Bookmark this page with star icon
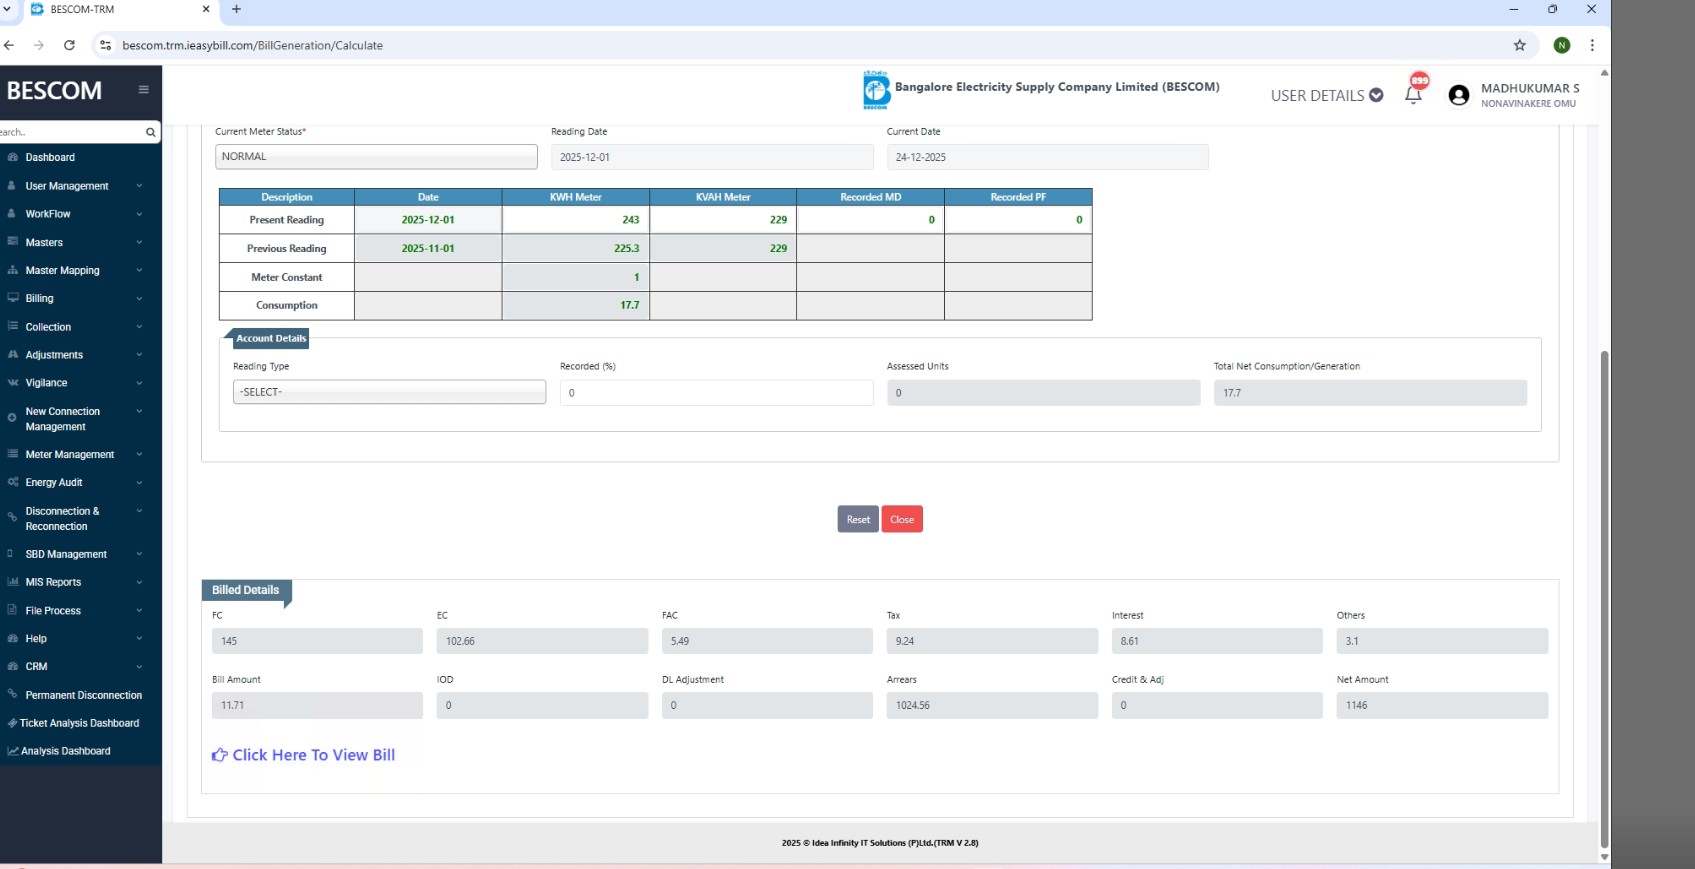This screenshot has width=1695, height=869. pos(1519,45)
